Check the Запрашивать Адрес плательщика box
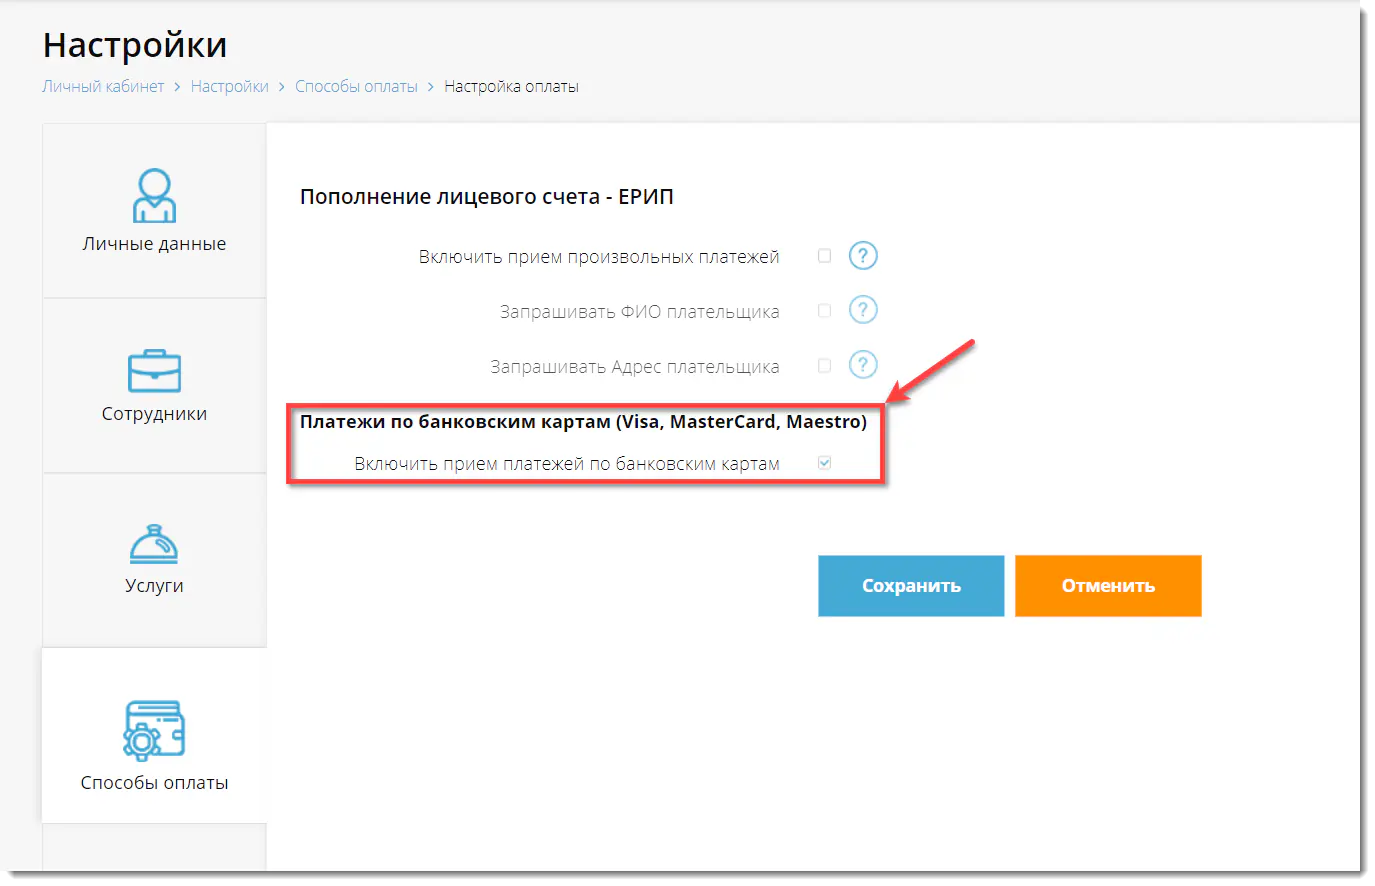Screen dimensions: 1375x886 click(x=824, y=366)
